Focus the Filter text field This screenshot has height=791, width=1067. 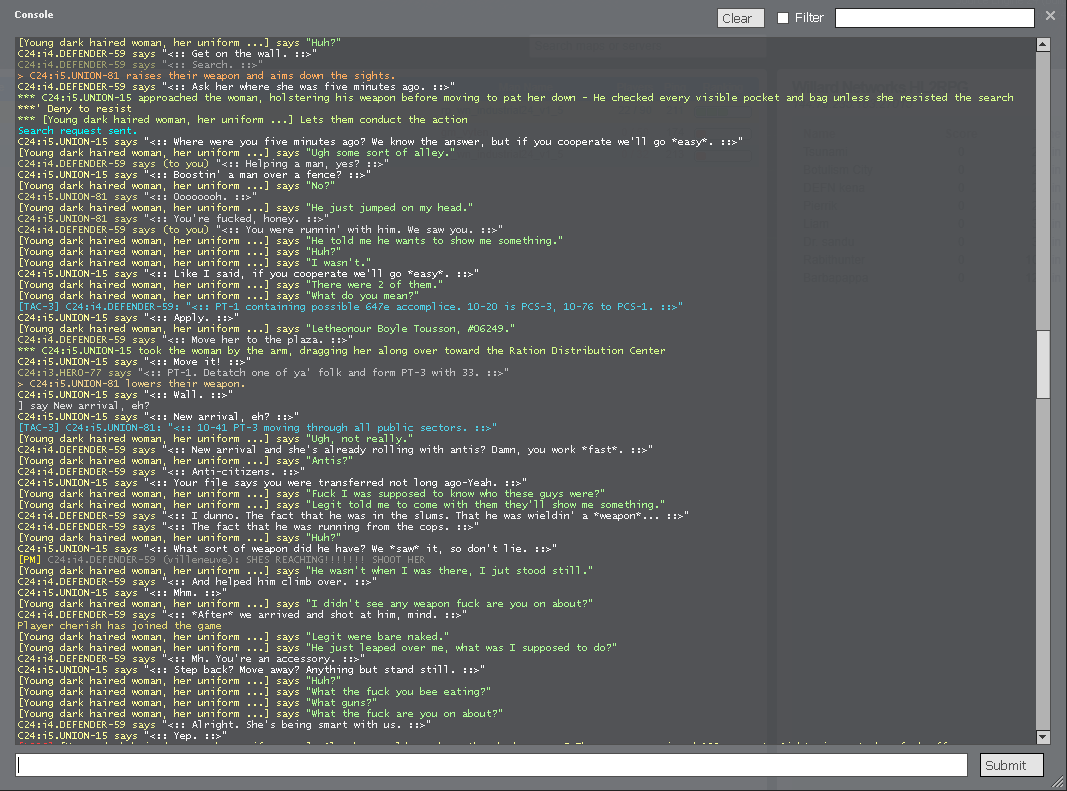tap(934, 18)
